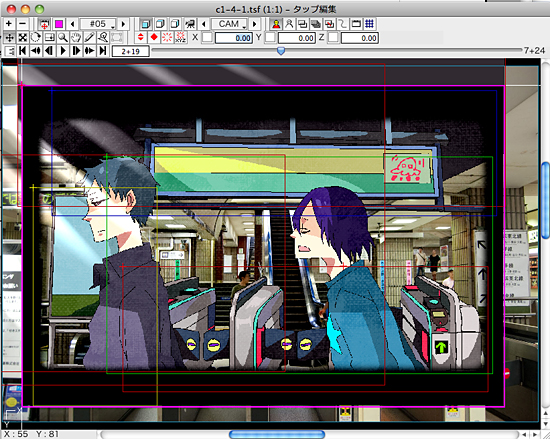550x439 pixels.
Task: Click the playback options list icon
Action: tap(10, 51)
